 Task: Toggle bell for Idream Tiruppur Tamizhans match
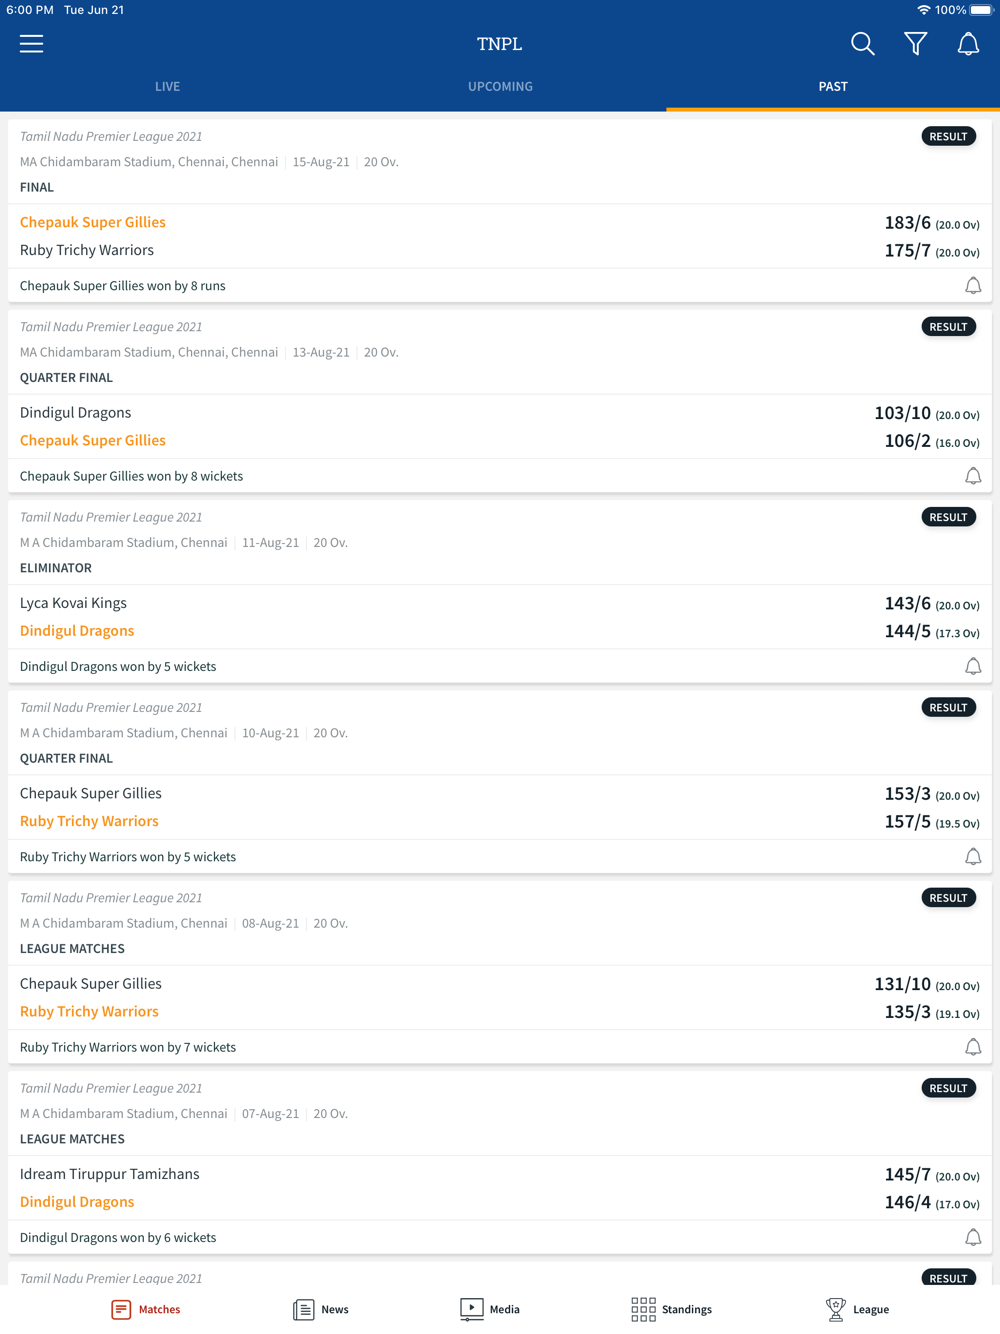(973, 1237)
